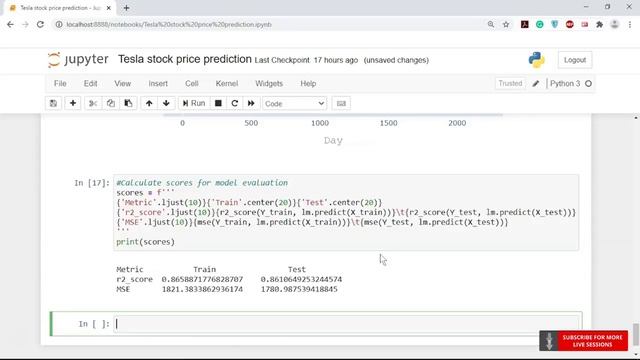This screenshot has width=640, height=360.
Task: Click the Python logo icon
Action: 536,60
